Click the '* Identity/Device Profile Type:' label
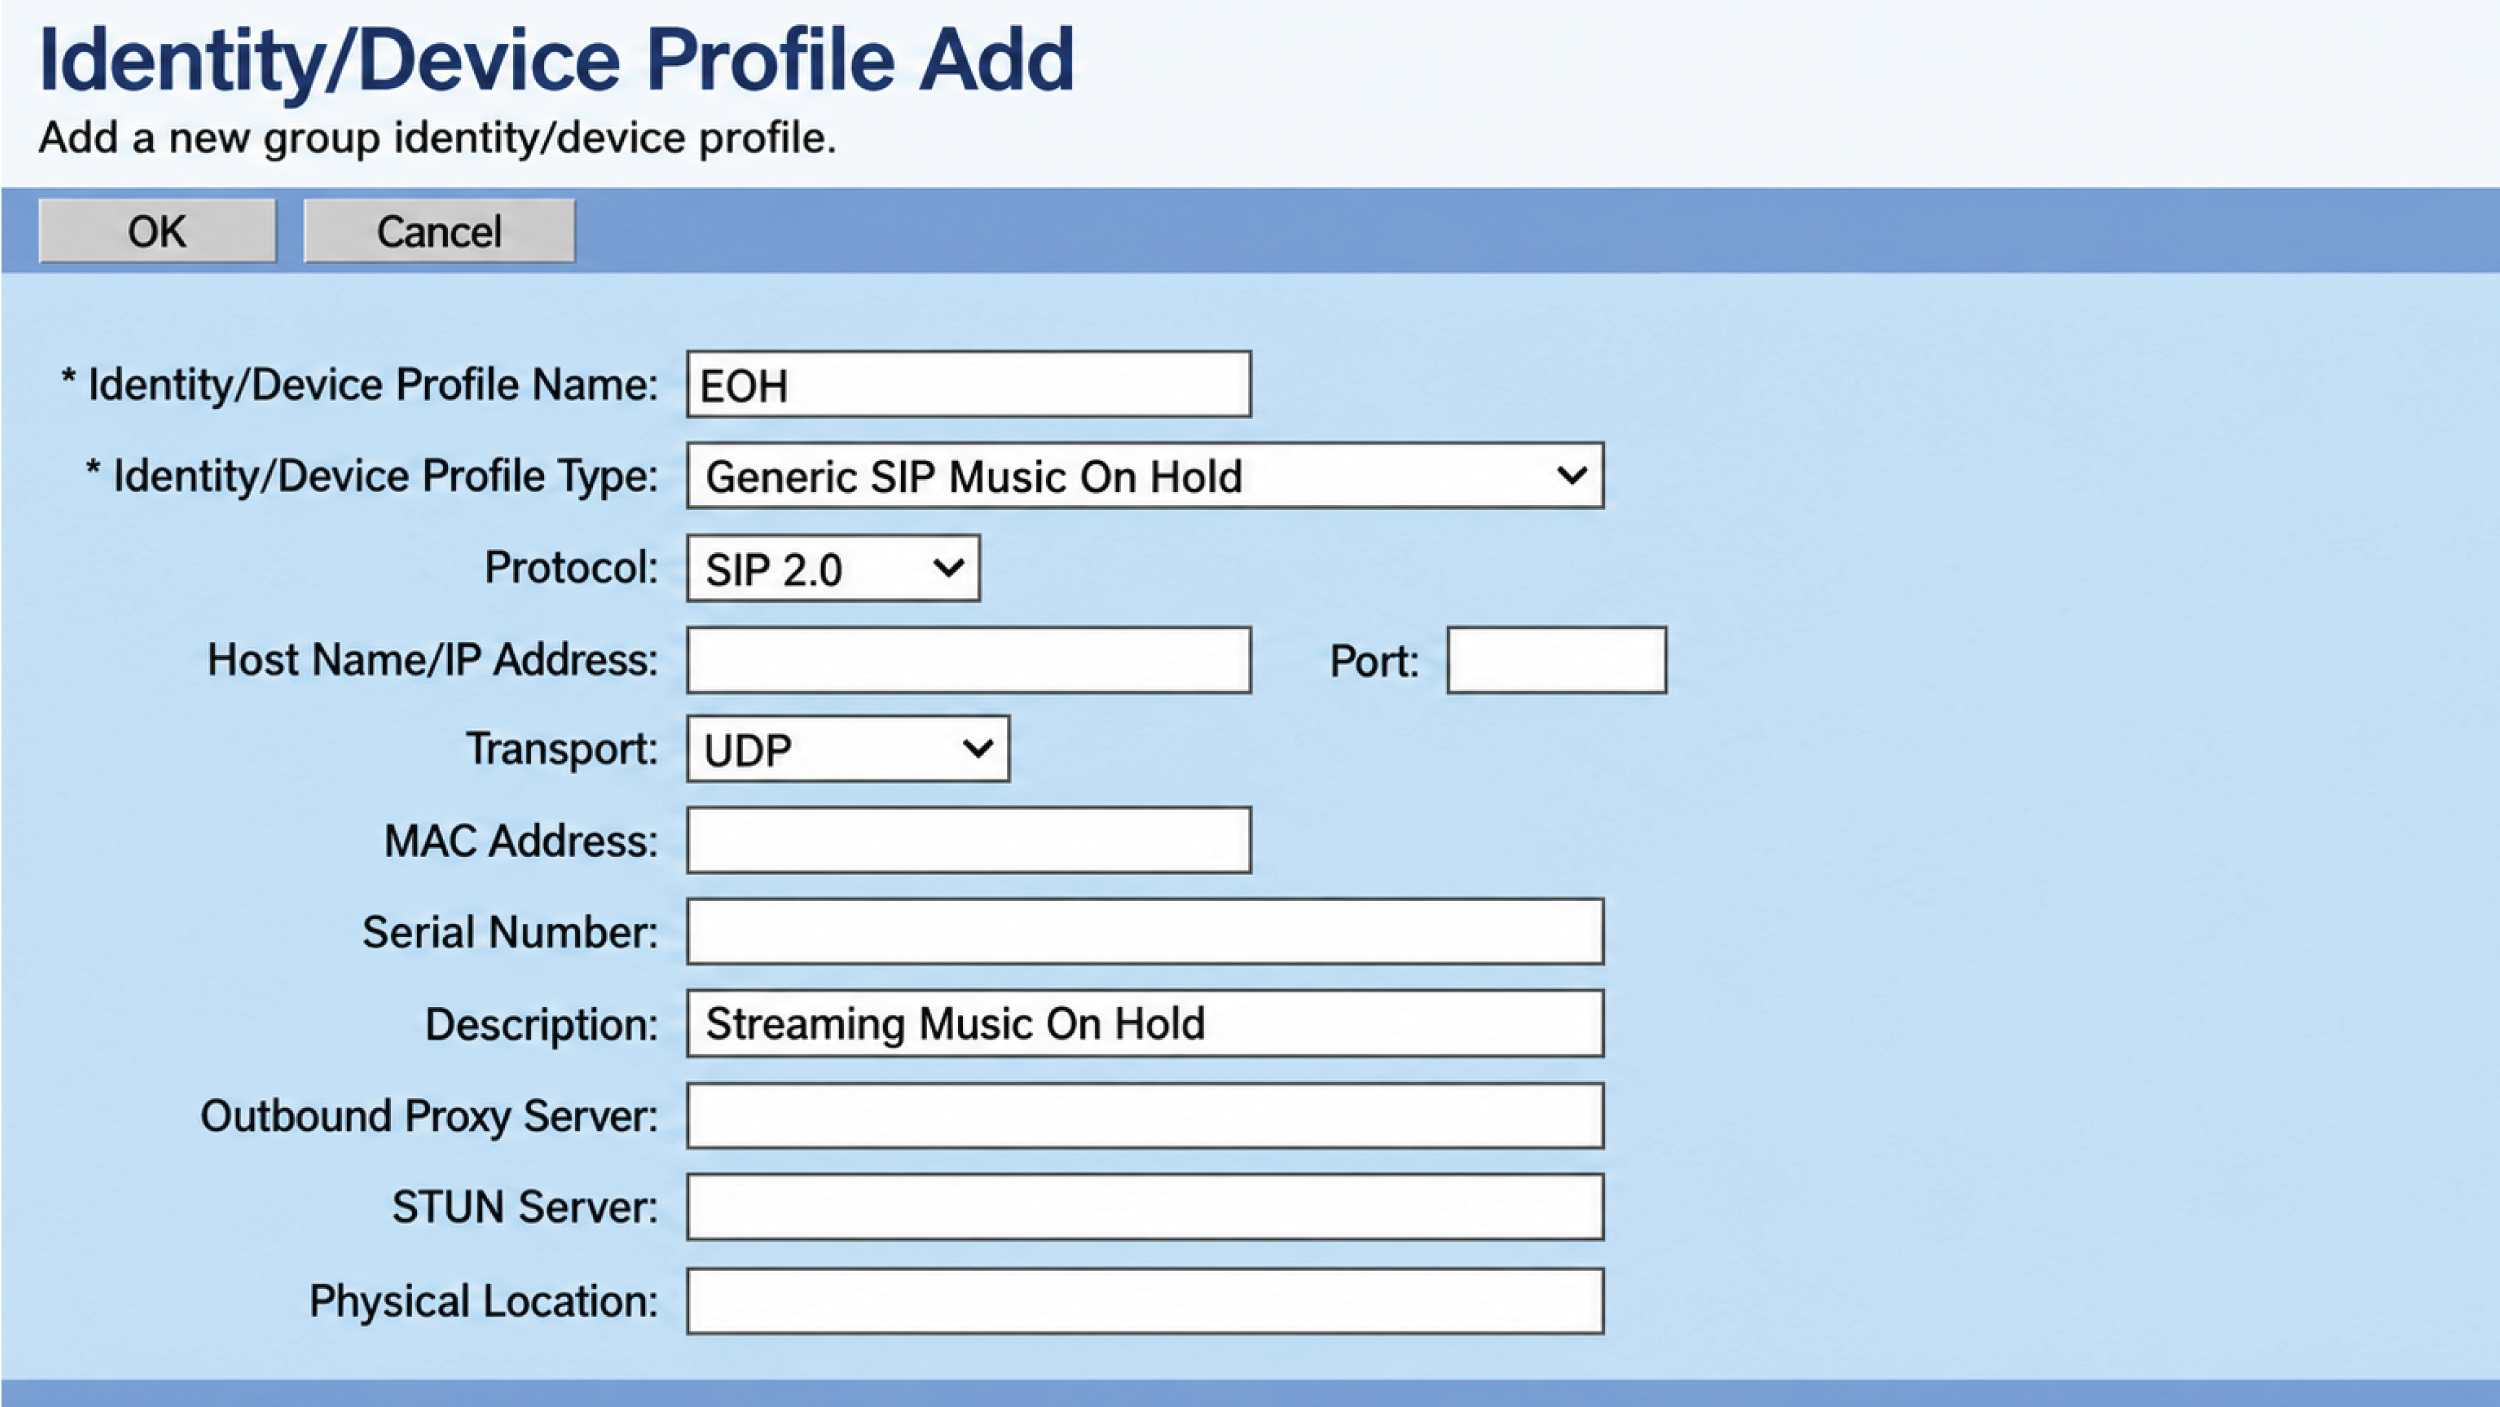 click(372, 477)
